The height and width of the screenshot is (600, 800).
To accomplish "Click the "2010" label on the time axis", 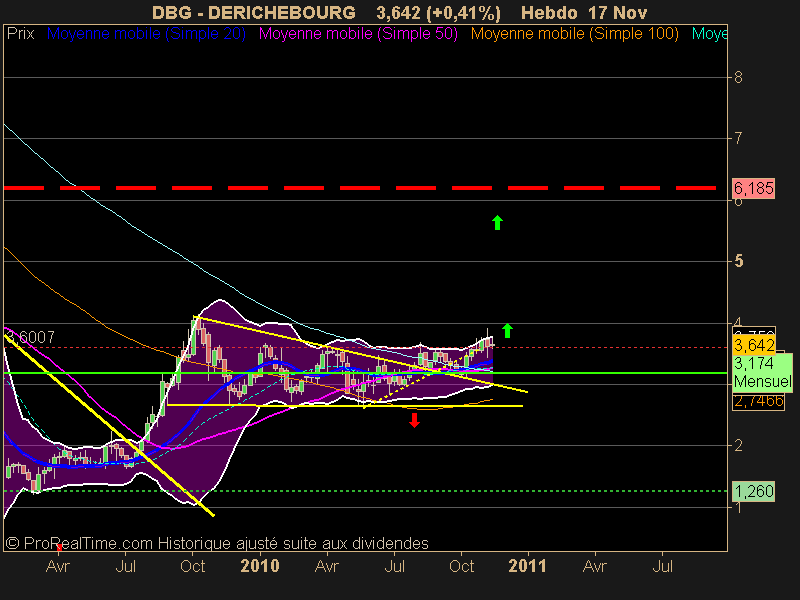I will coord(260,566).
